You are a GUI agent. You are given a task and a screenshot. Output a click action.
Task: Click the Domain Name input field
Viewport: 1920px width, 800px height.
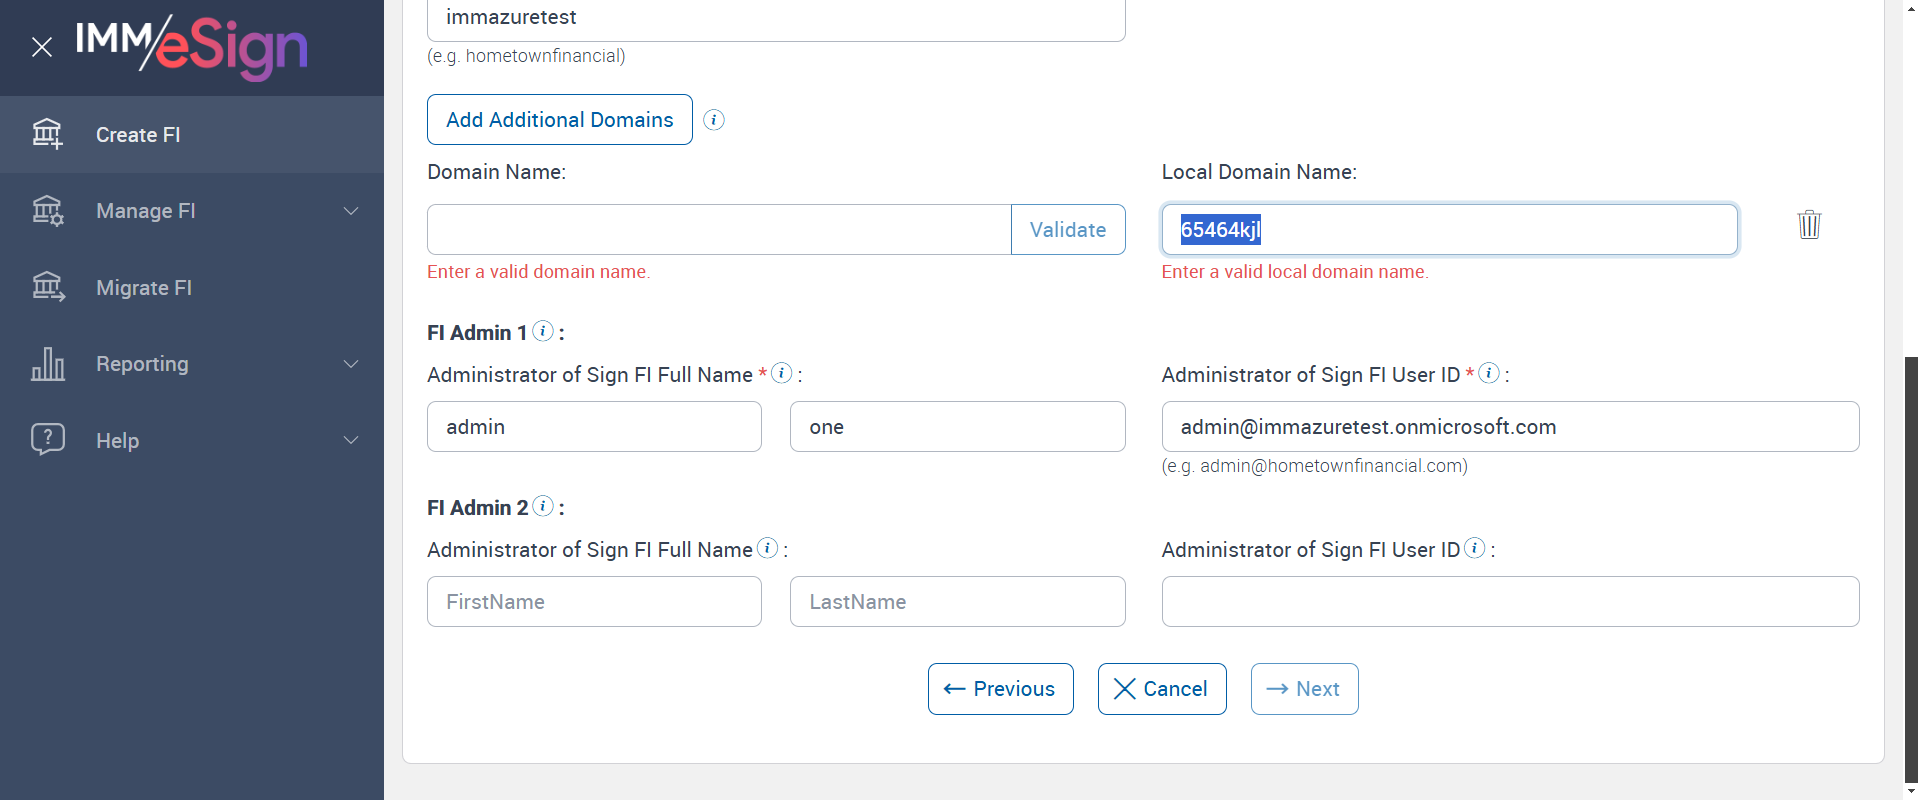click(x=719, y=230)
